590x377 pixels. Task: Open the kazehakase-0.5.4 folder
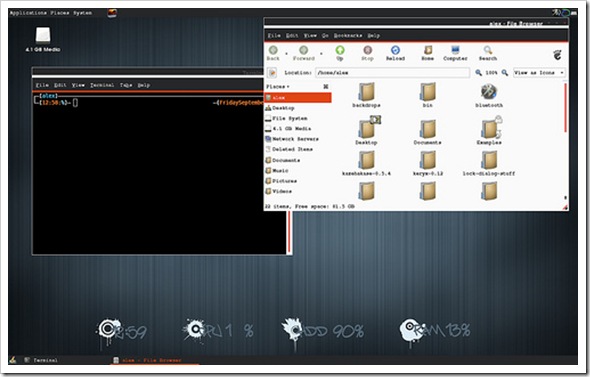click(x=366, y=163)
